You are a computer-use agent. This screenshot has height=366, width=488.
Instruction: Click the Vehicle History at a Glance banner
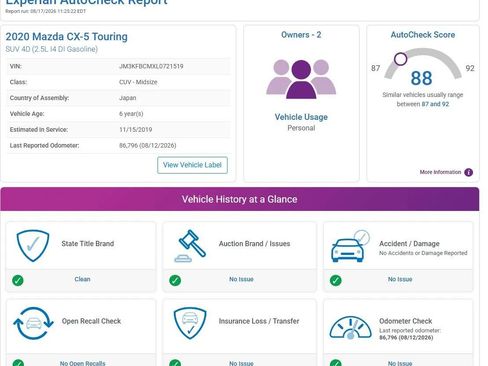tap(240, 199)
